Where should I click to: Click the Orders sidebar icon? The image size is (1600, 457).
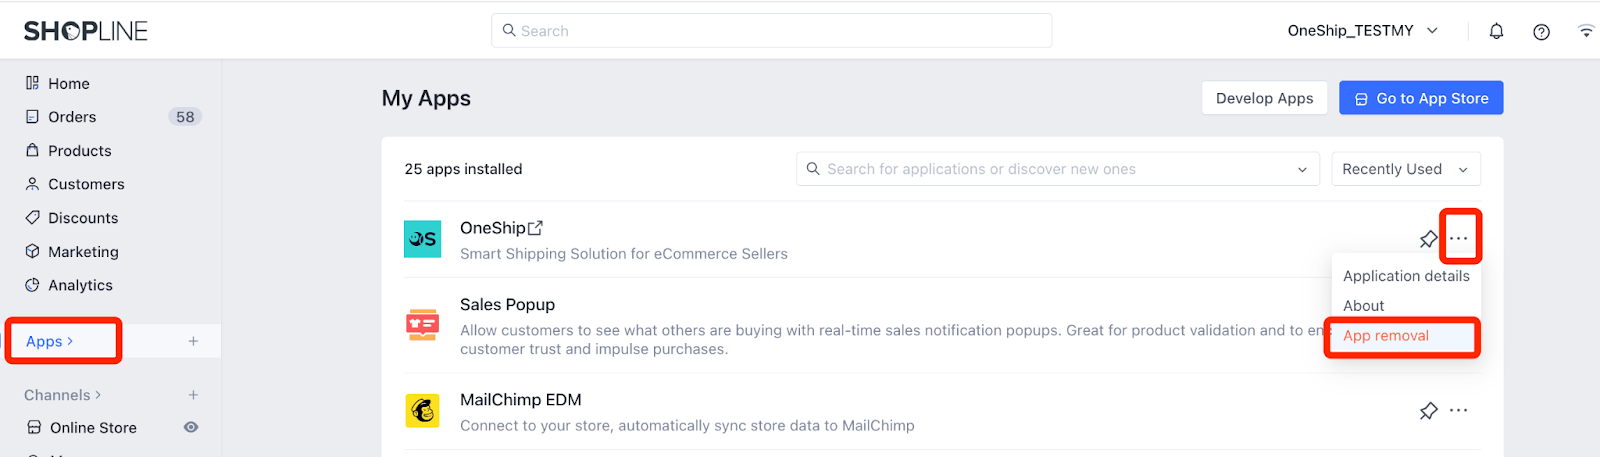pos(33,117)
